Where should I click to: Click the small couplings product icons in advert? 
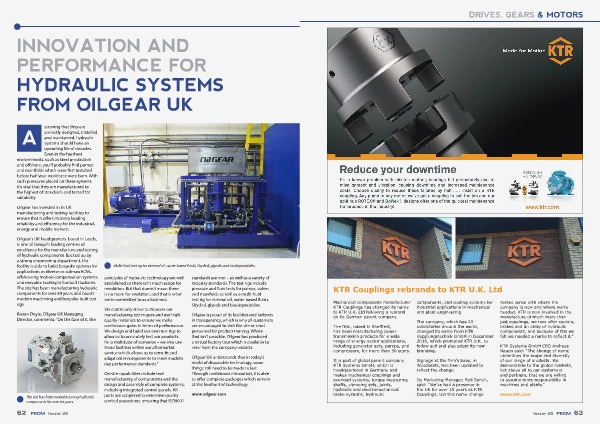525,188
